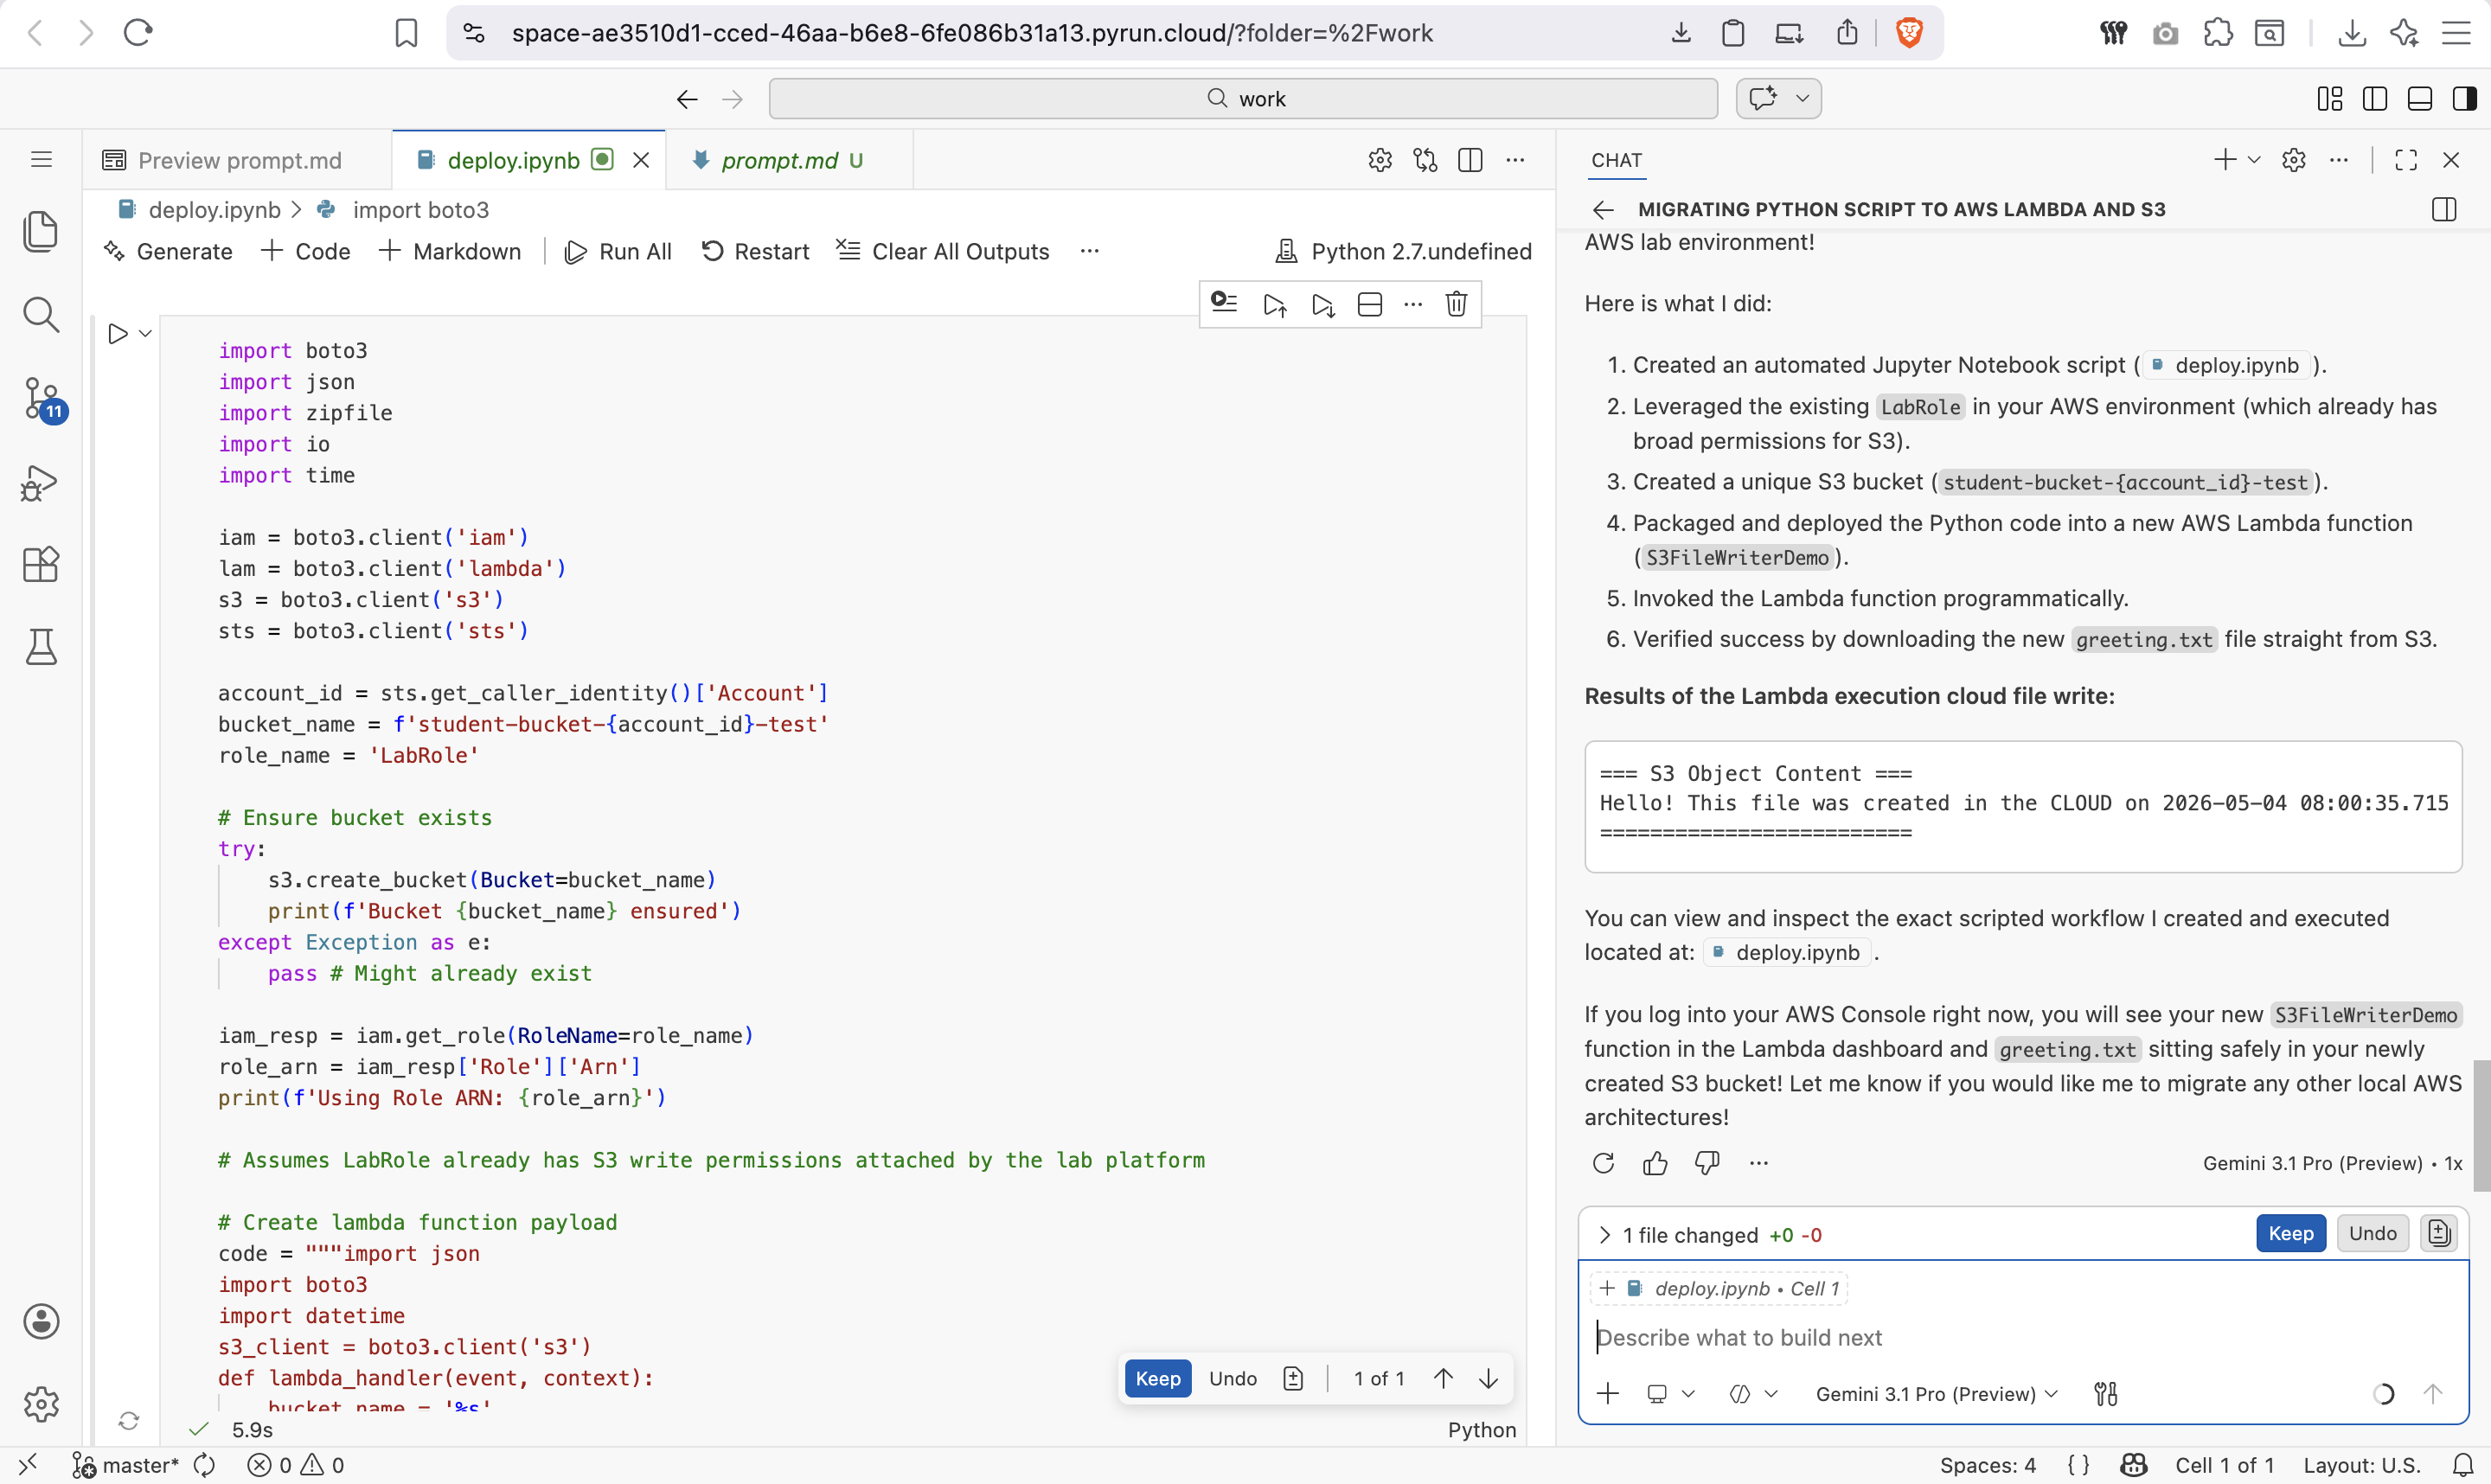Select Python 2.7 kernel picker
Image resolution: width=2491 pixels, height=1484 pixels.
pyautogui.click(x=1403, y=251)
